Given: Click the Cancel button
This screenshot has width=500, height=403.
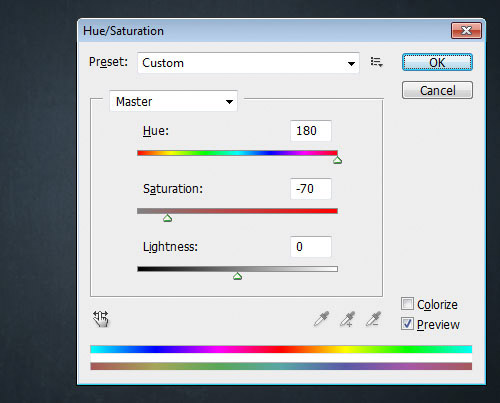Looking at the screenshot, I should (x=437, y=90).
